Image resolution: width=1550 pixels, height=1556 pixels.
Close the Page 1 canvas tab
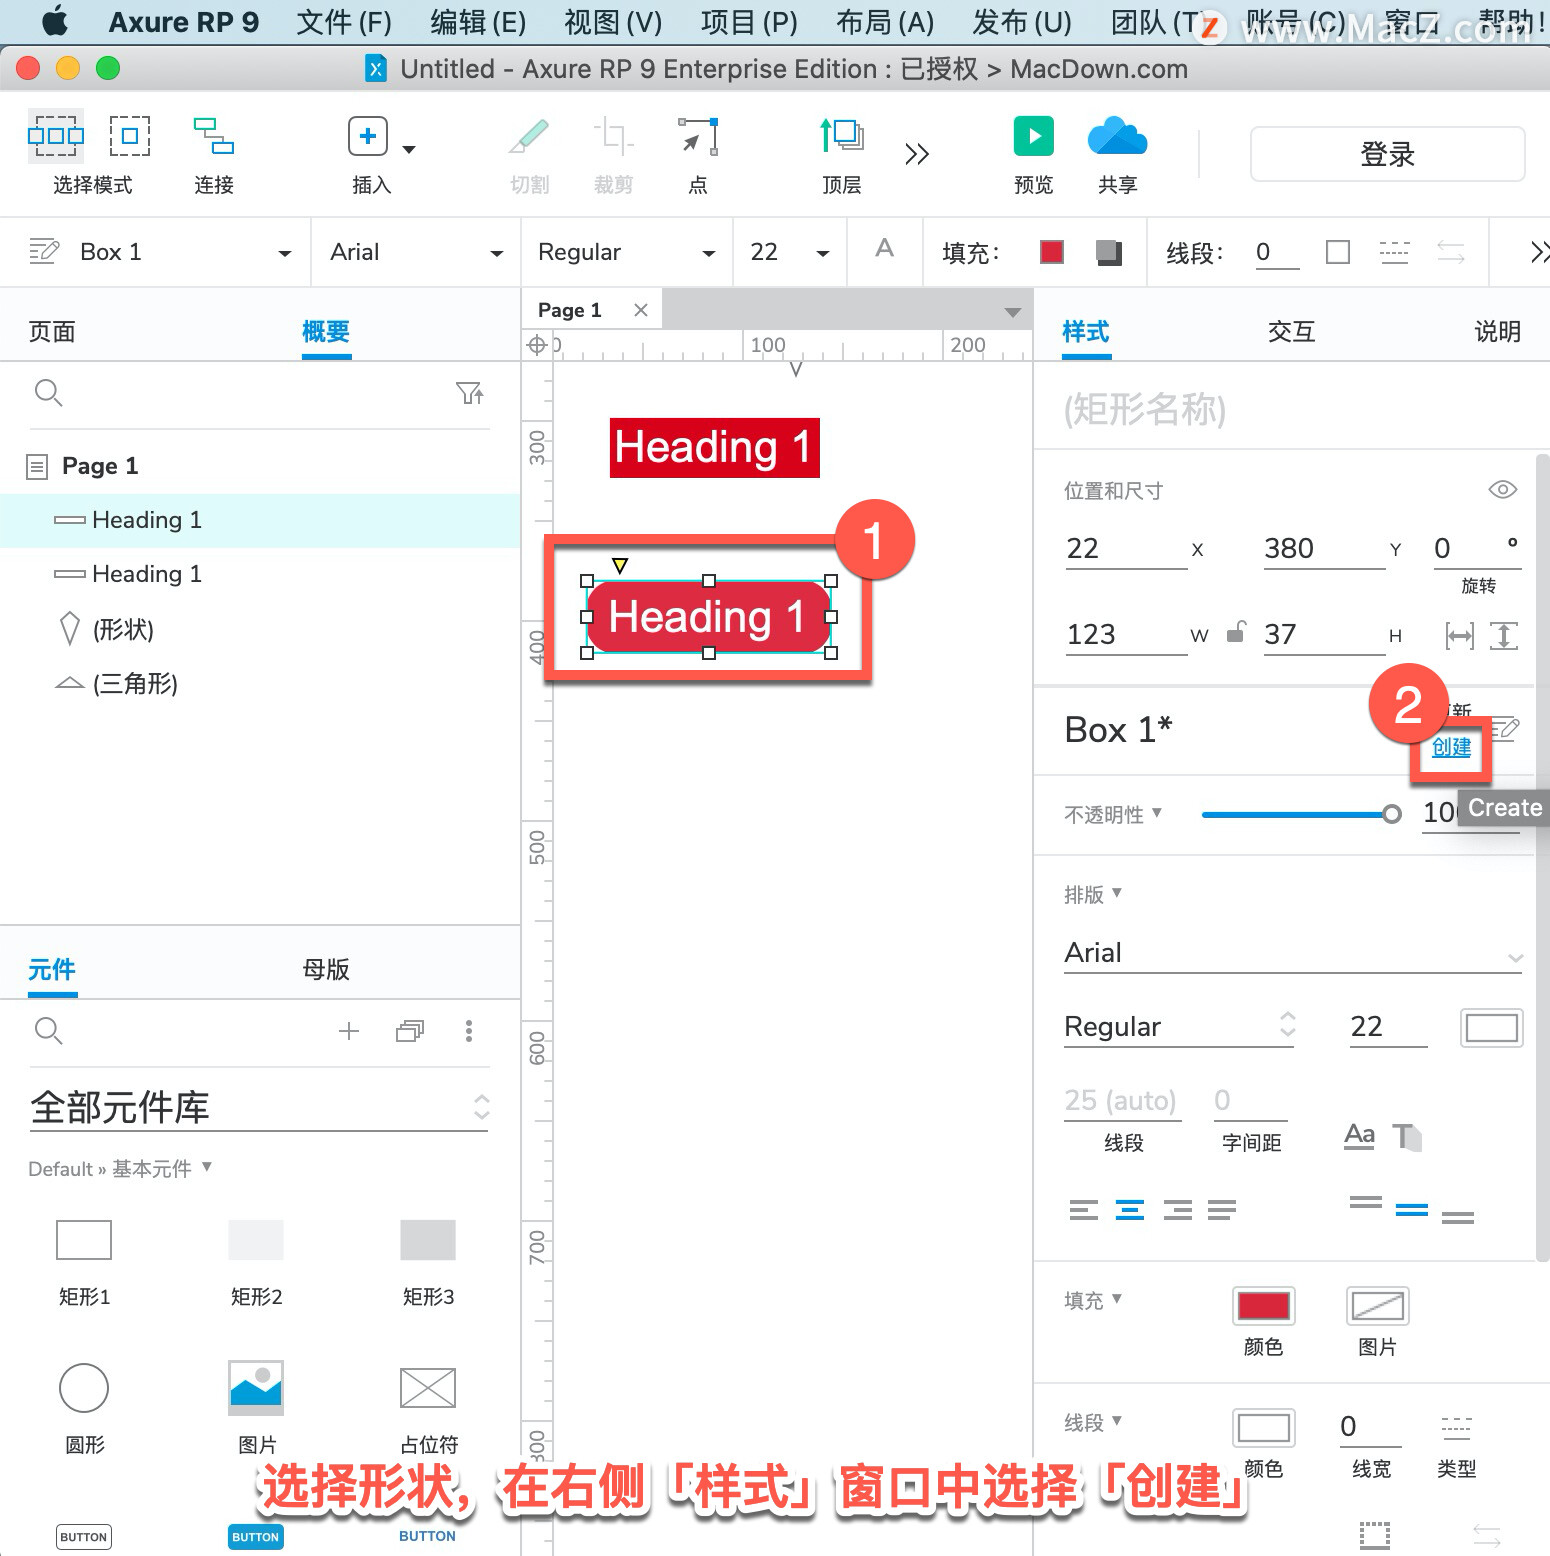pos(641,310)
